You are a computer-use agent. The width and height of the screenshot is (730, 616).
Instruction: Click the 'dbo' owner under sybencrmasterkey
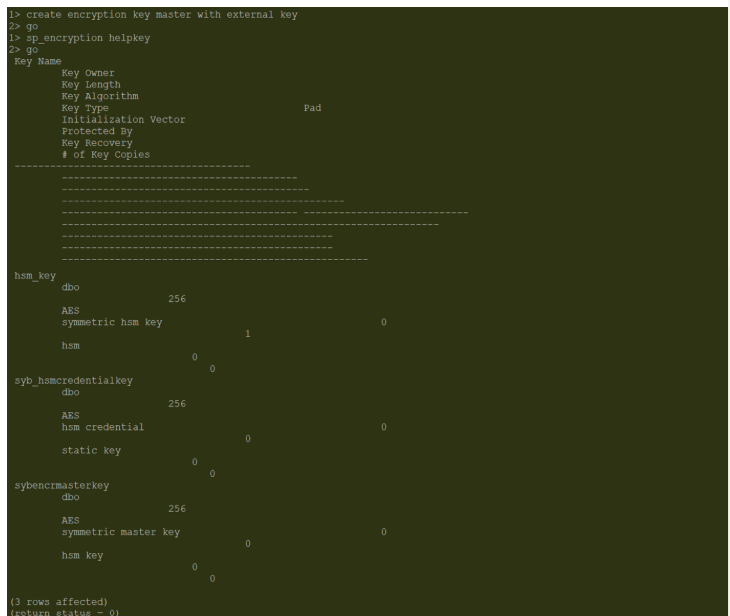coord(71,497)
